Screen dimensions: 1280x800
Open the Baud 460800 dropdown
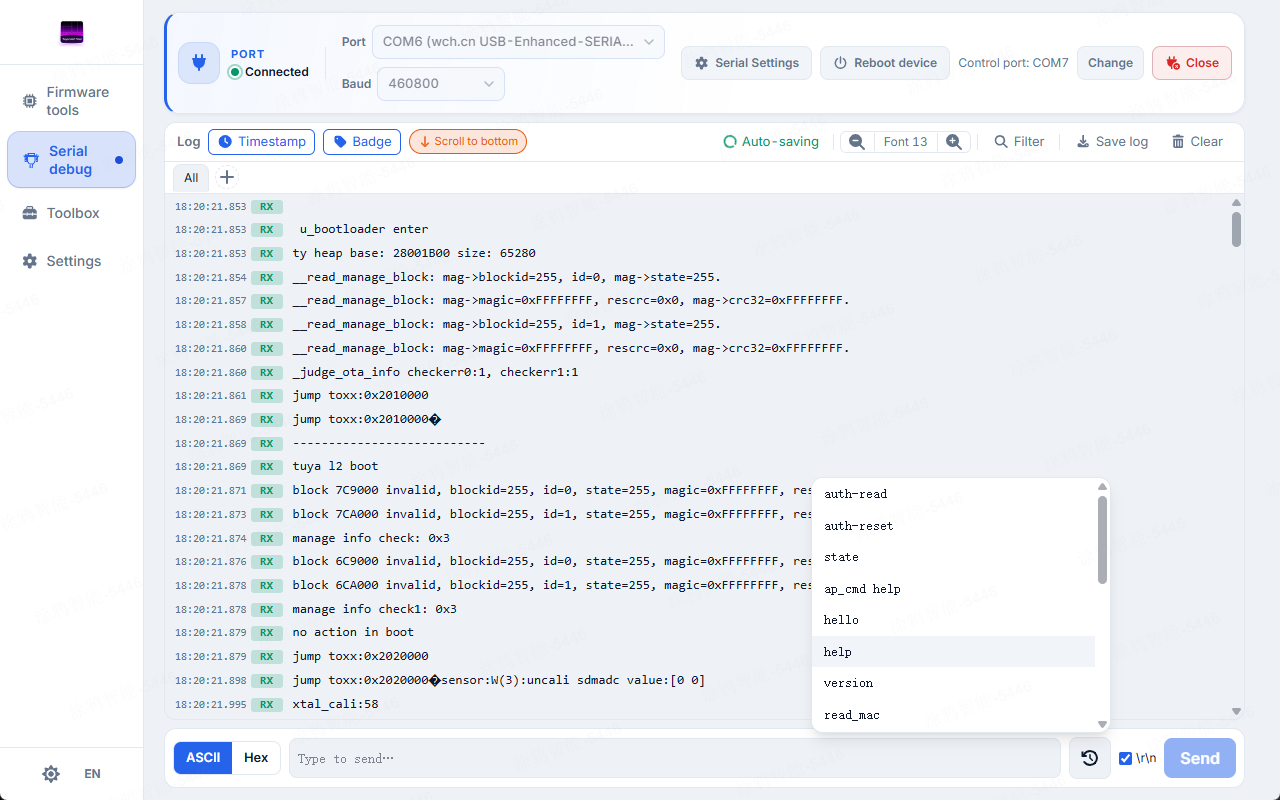coord(440,84)
